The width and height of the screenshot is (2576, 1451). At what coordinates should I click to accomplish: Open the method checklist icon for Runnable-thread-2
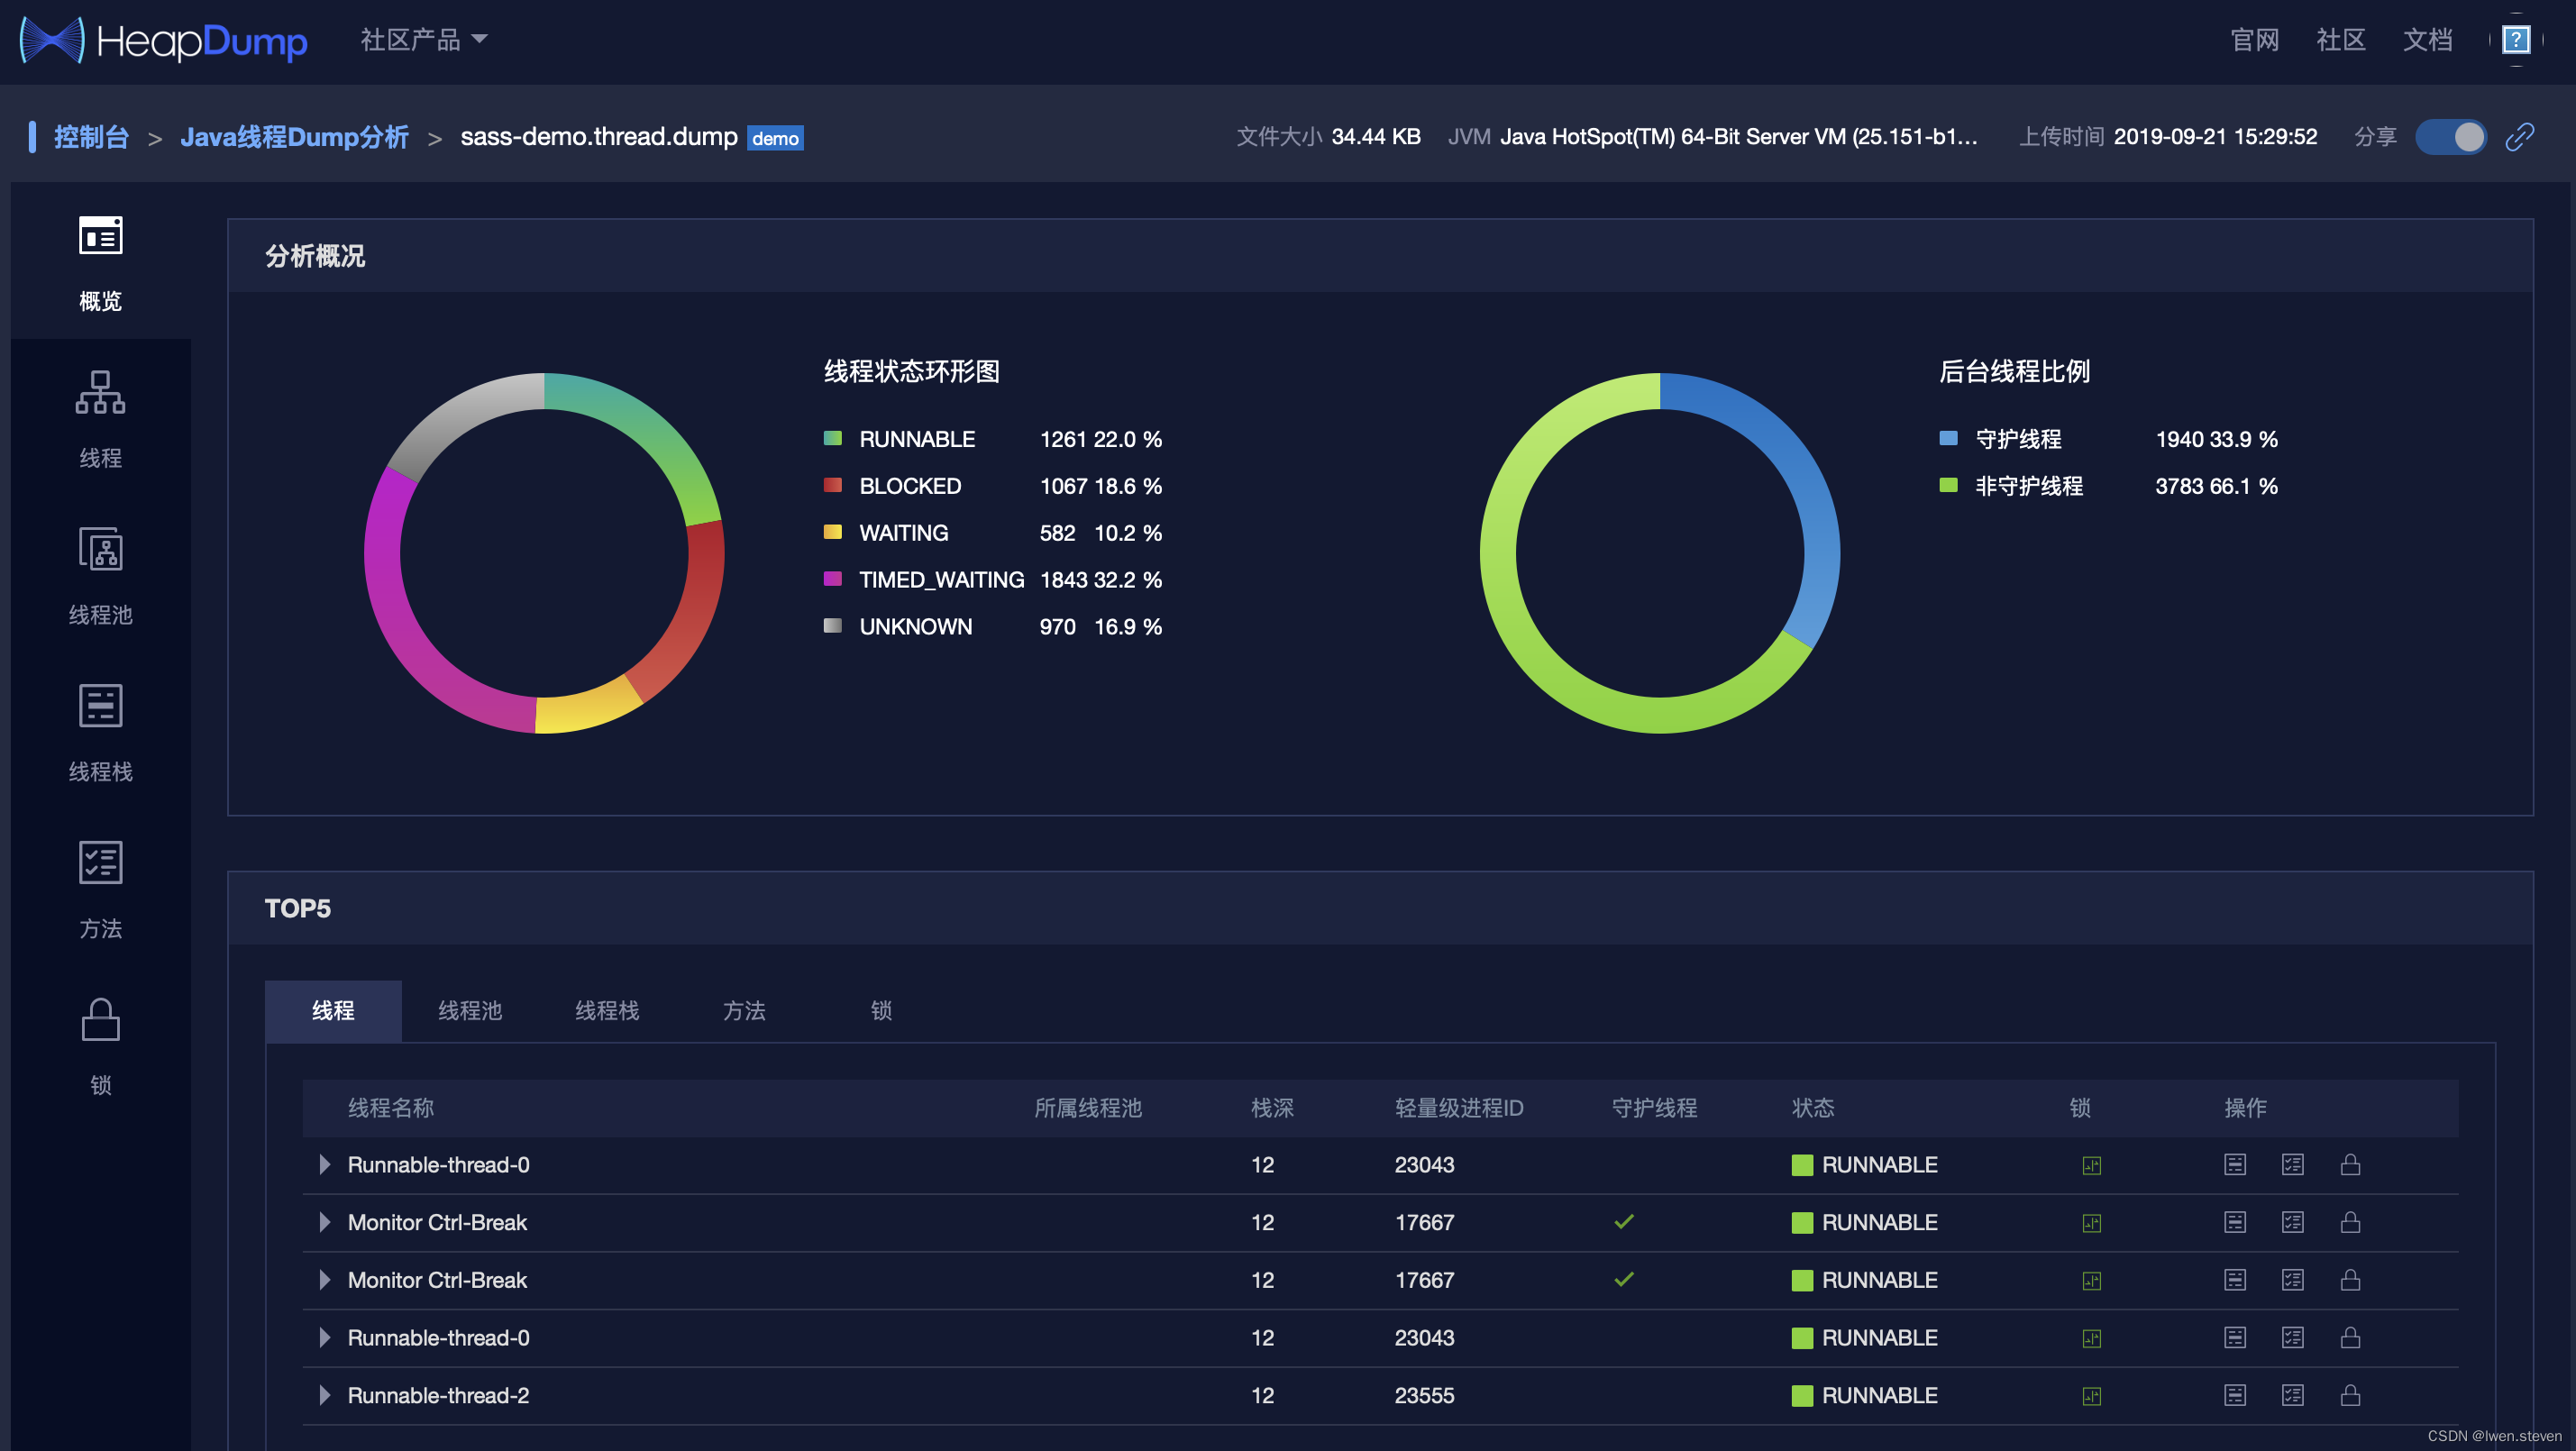point(2292,1395)
